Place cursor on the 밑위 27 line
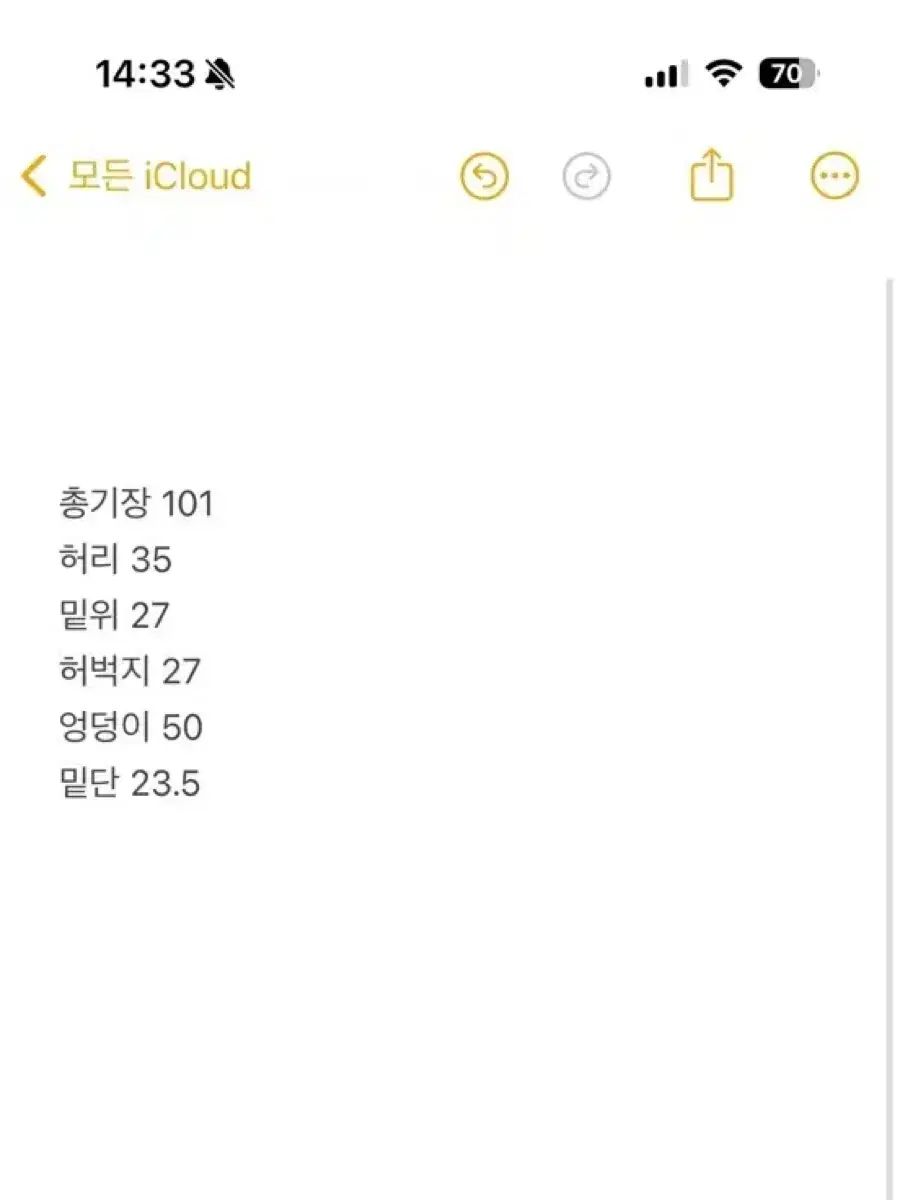This screenshot has width=900, height=1200. pyautogui.click(x=114, y=615)
